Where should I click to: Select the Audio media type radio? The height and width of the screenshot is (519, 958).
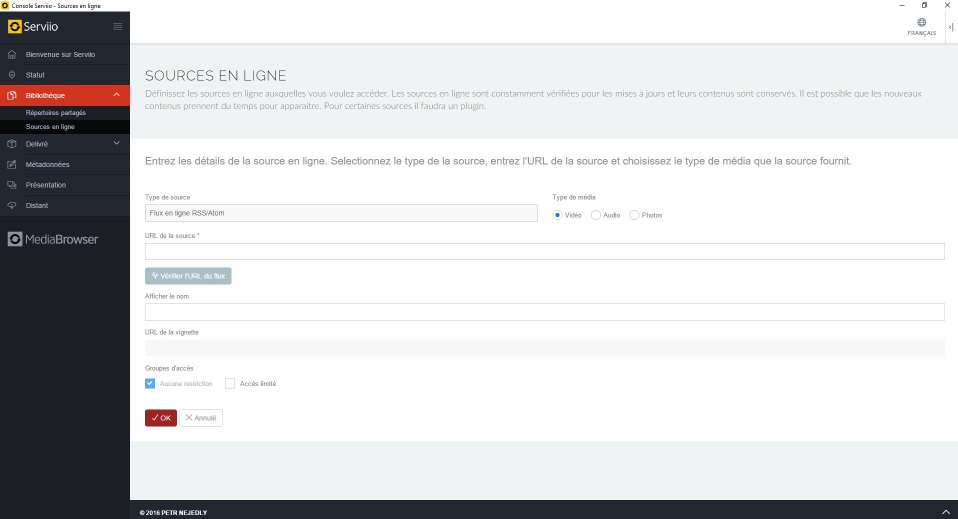[596, 215]
